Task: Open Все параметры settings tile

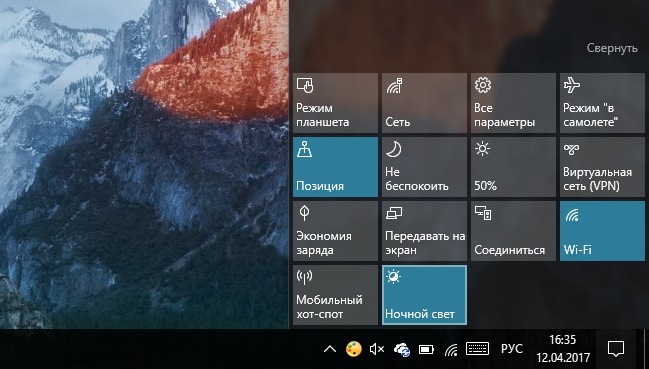Action: point(513,103)
